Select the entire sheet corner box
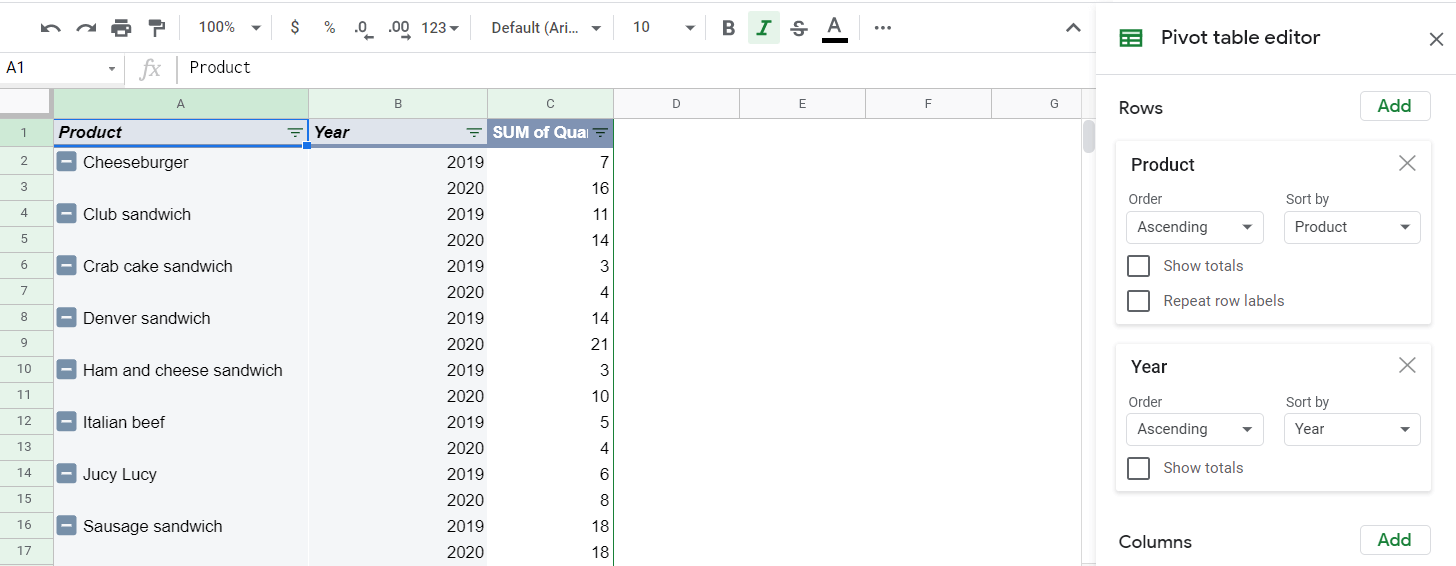This screenshot has height=566, width=1456. (x=26, y=103)
